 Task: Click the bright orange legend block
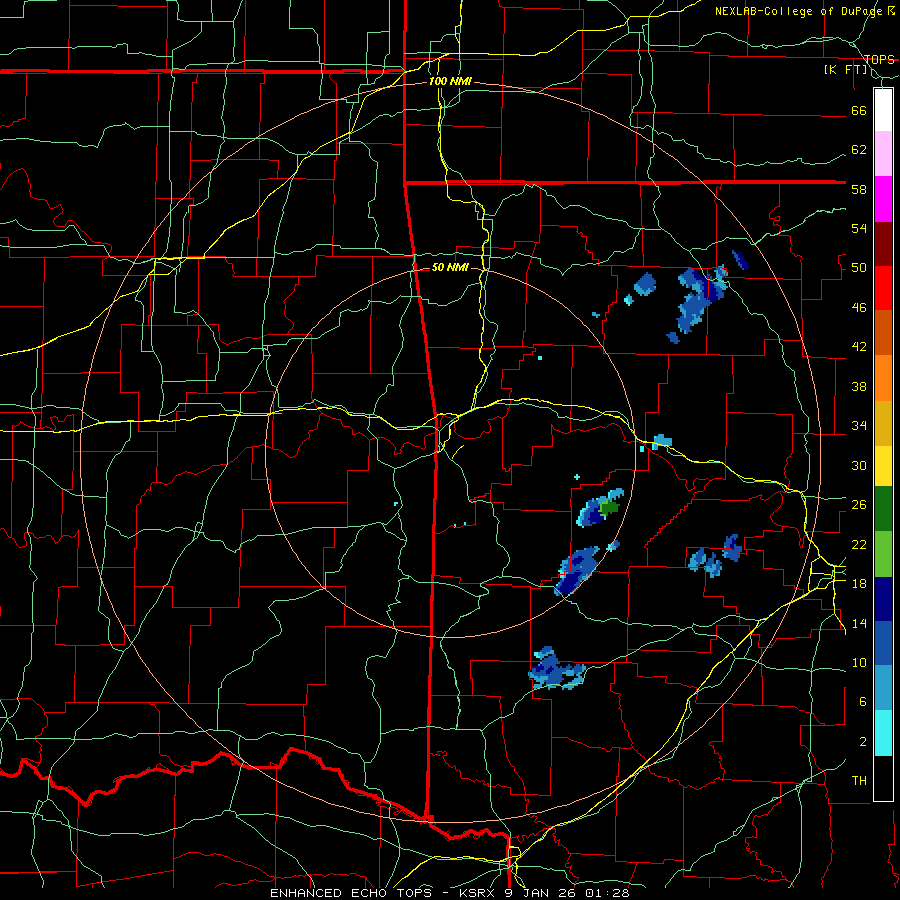click(x=883, y=378)
